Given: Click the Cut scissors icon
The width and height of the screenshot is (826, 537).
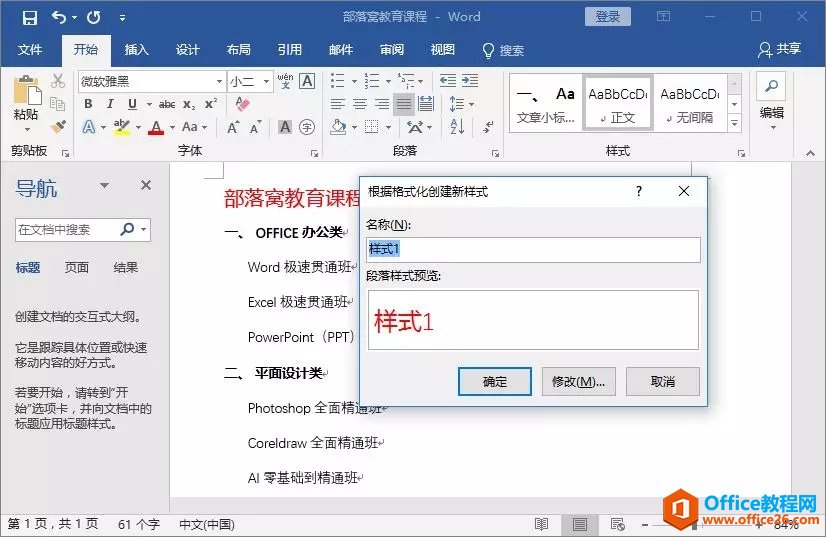Looking at the screenshot, I should pyautogui.click(x=58, y=81).
